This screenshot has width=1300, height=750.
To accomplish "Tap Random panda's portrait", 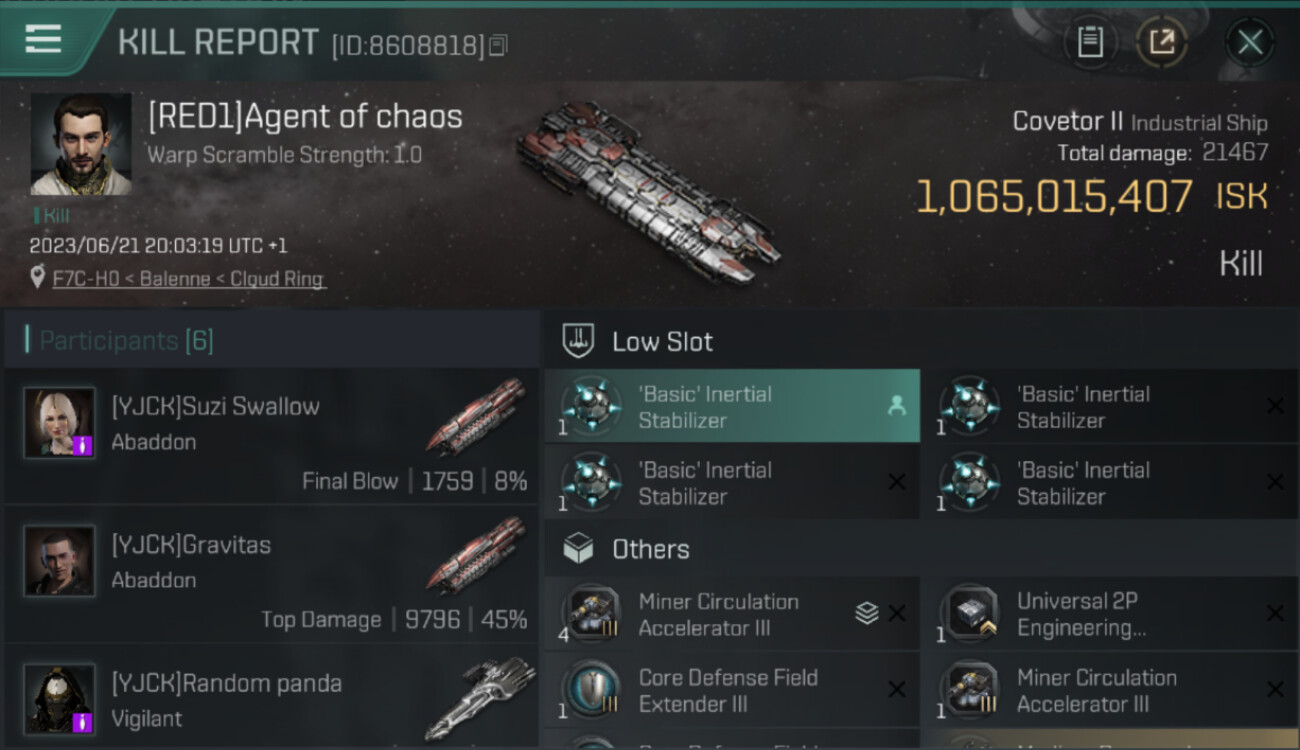I will pos(60,699).
